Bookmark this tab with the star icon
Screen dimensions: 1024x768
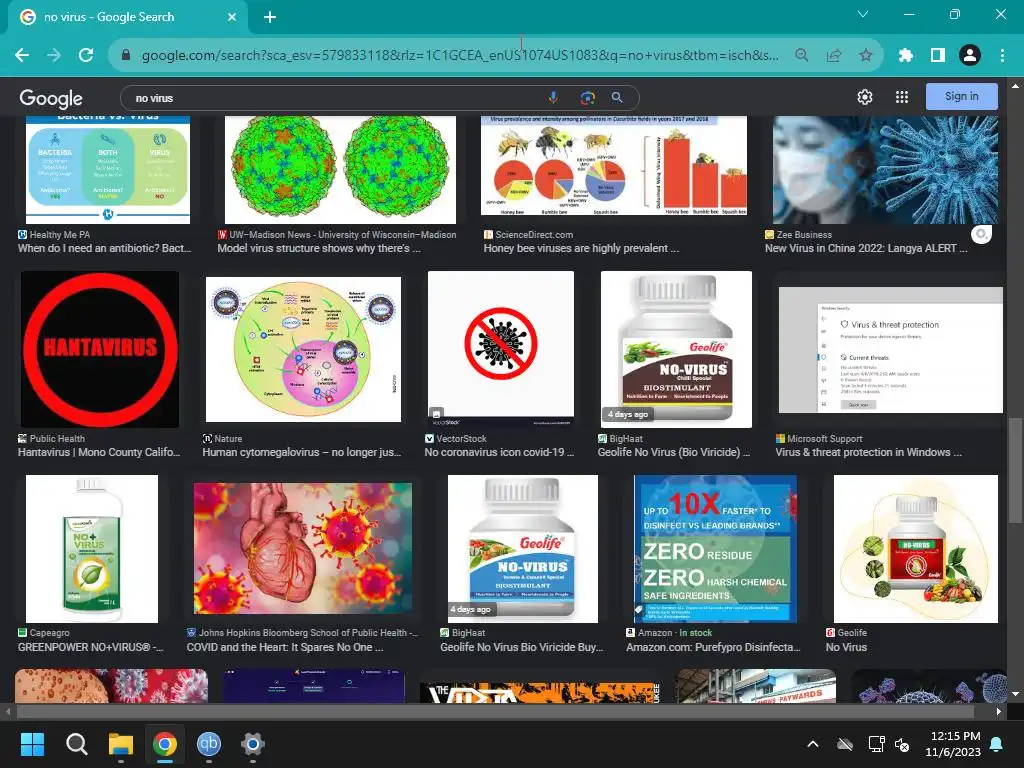(x=866, y=56)
